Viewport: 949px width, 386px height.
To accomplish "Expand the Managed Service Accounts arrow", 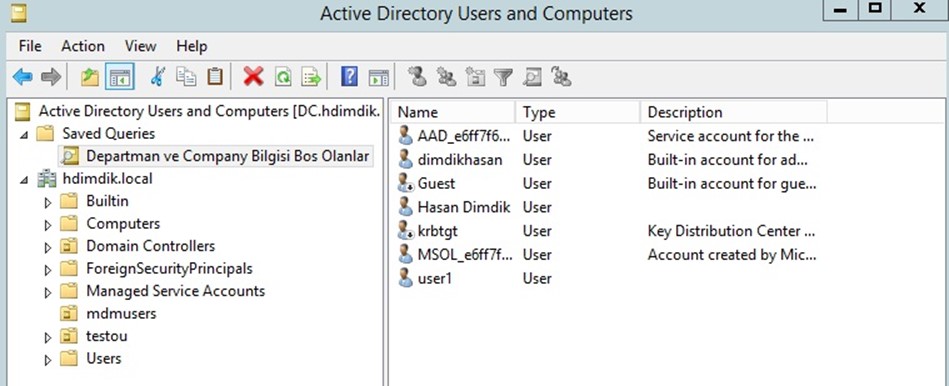I will (x=48, y=292).
